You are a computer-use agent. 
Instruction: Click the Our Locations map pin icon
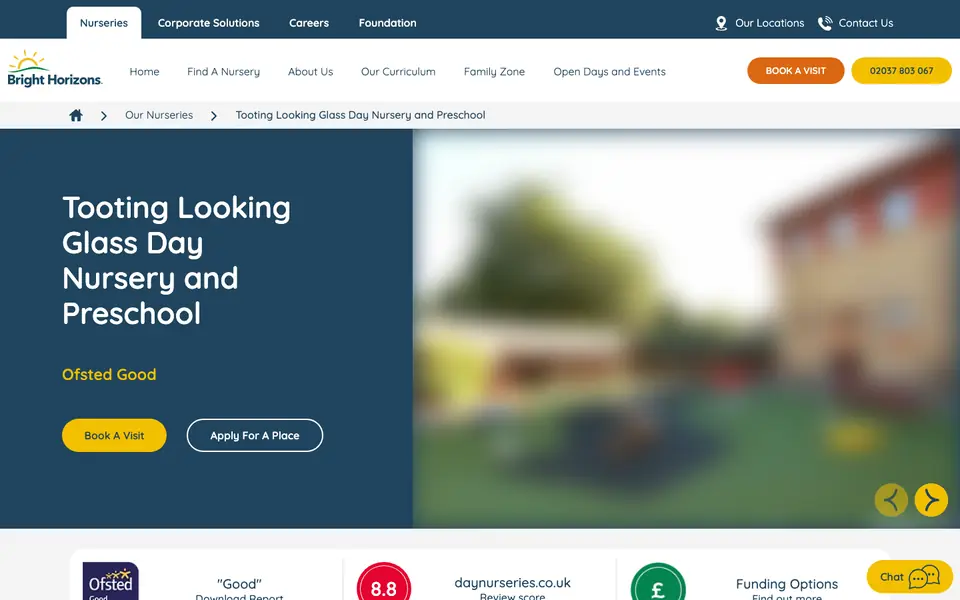click(721, 23)
